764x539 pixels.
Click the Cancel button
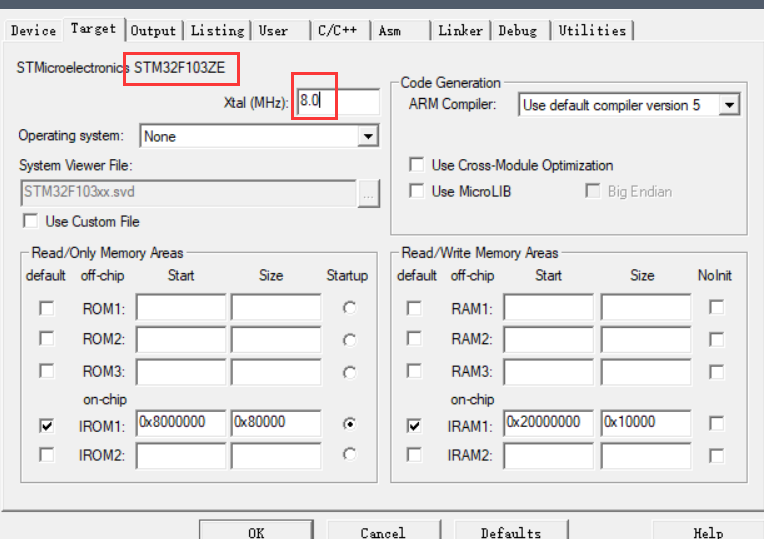[383, 531]
